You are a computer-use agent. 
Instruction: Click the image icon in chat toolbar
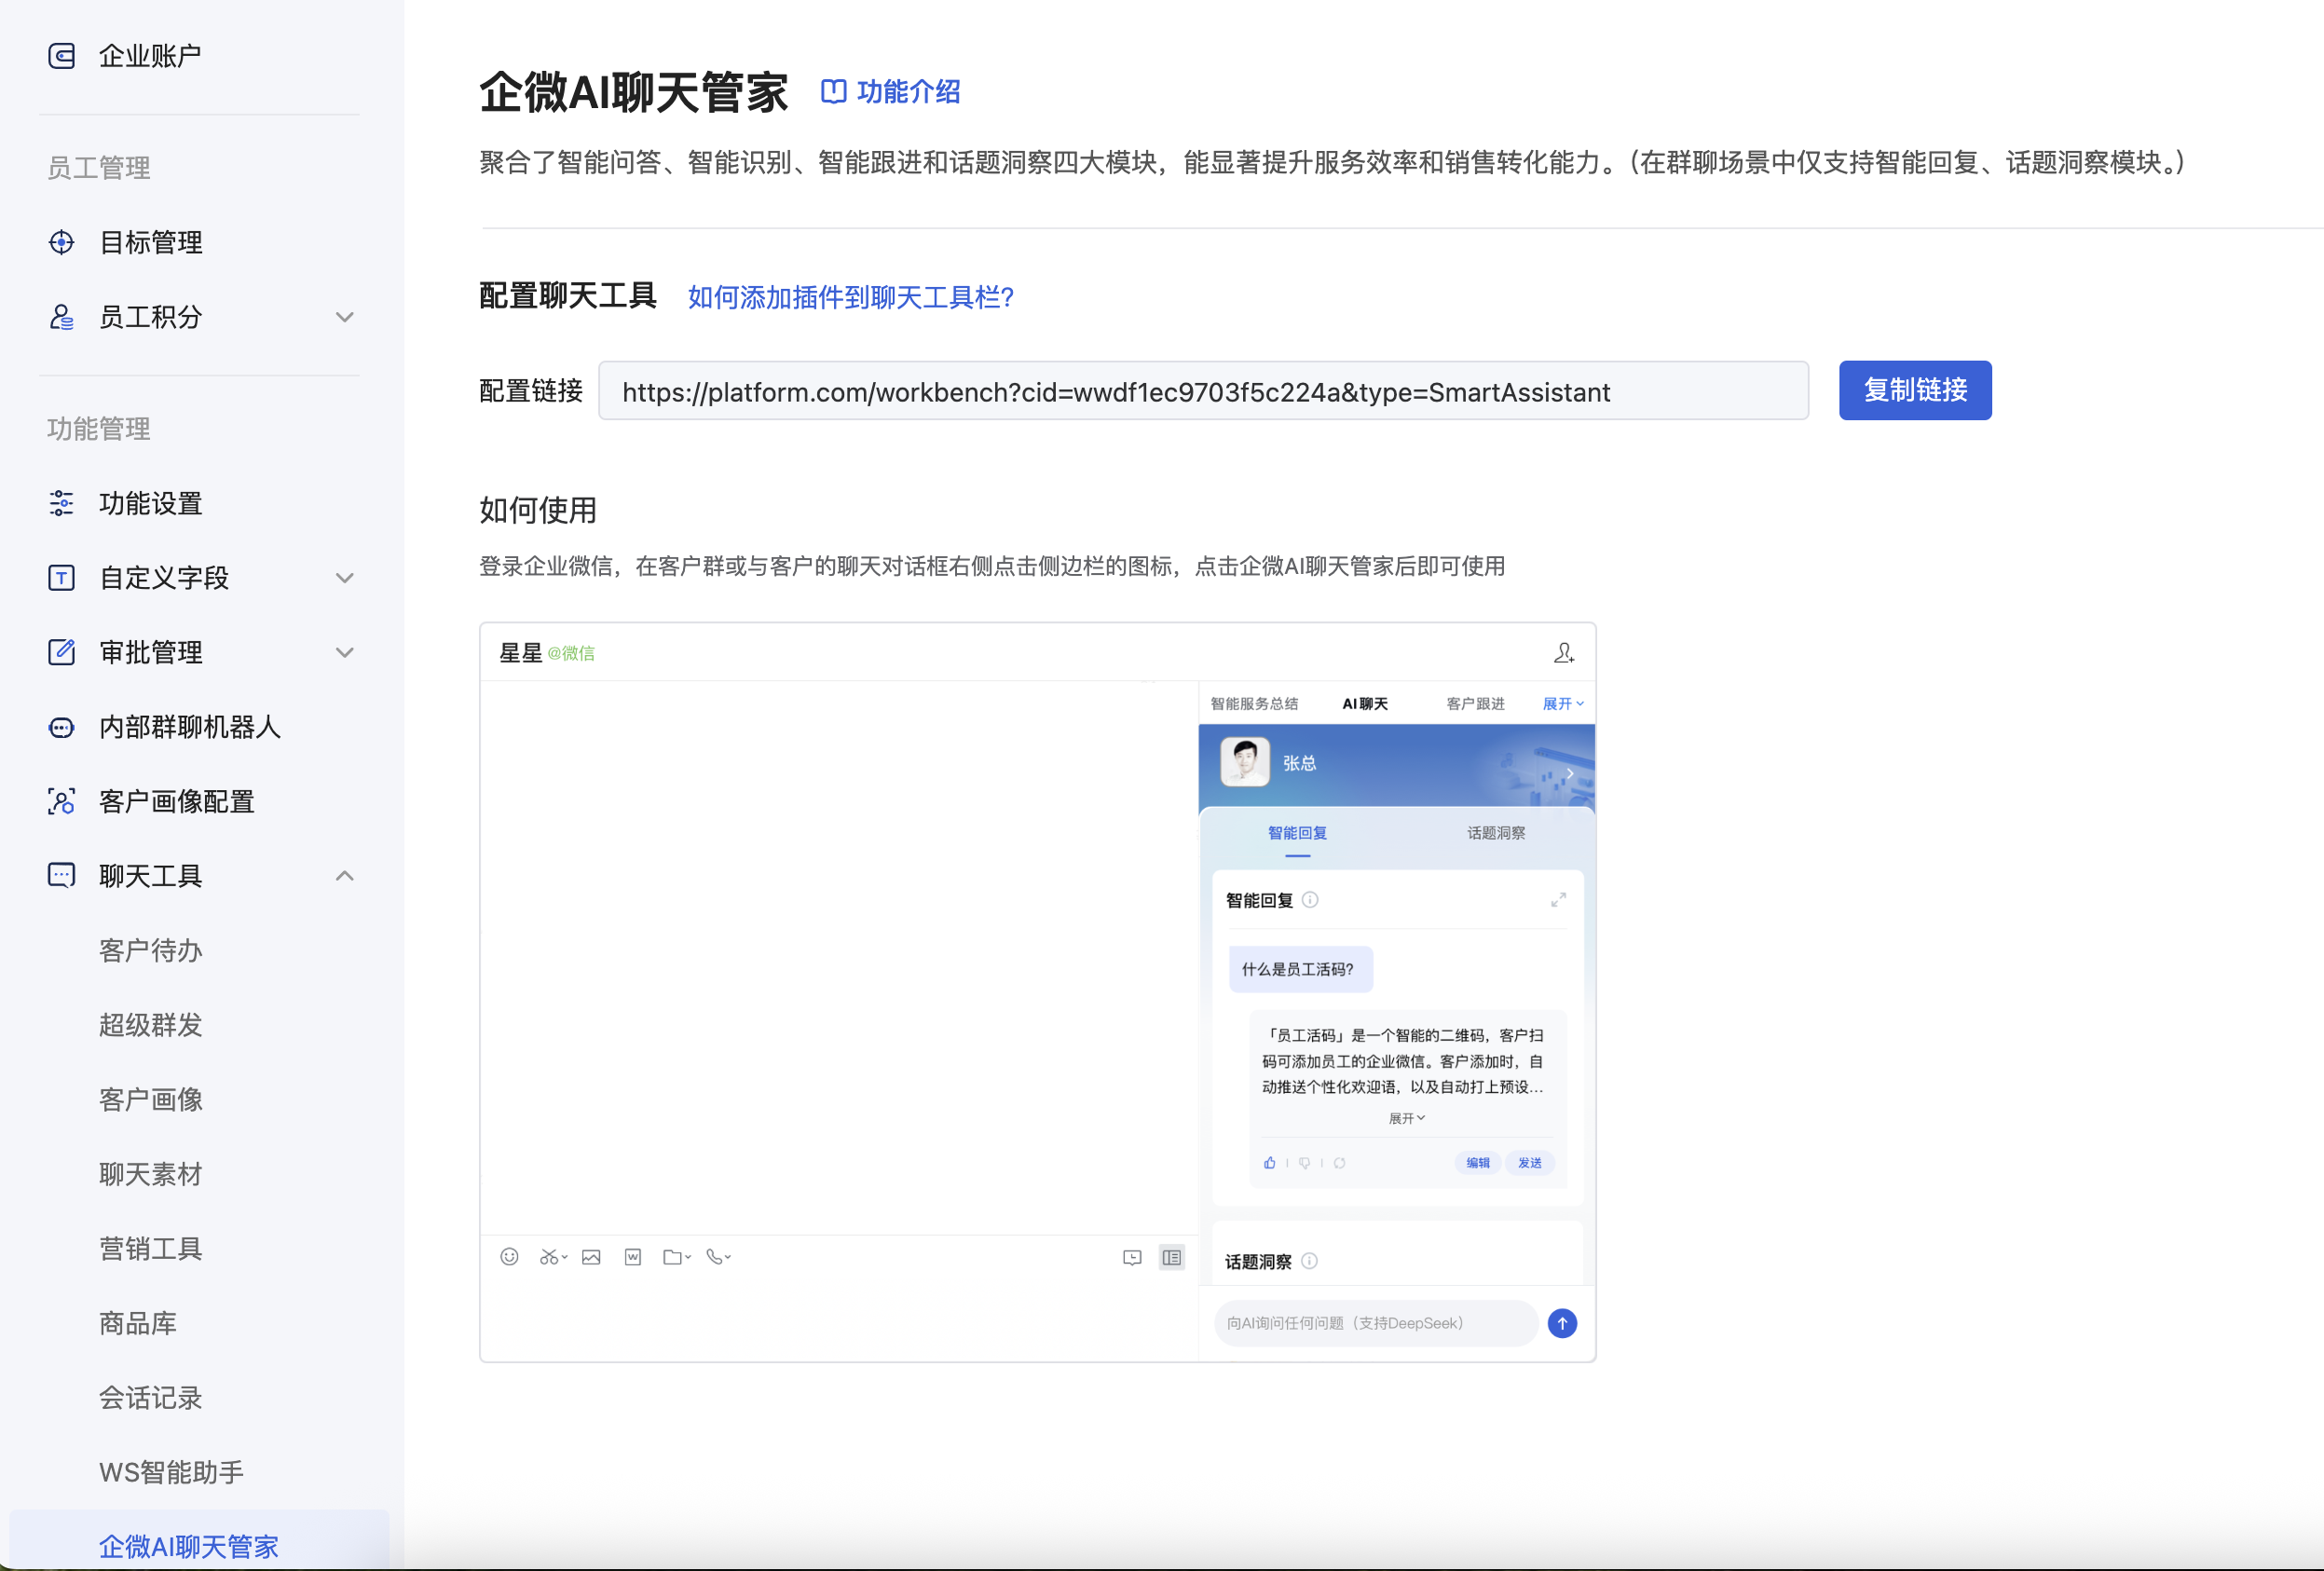pos(591,1257)
